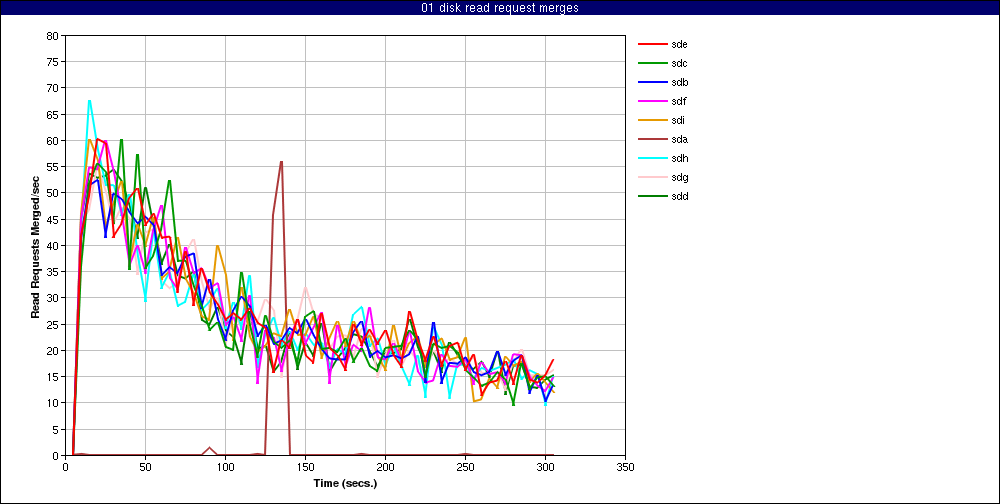Select the 'sdf' legend label
The height and width of the screenshot is (504, 1000).
pyautogui.click(x=679, y=101)
